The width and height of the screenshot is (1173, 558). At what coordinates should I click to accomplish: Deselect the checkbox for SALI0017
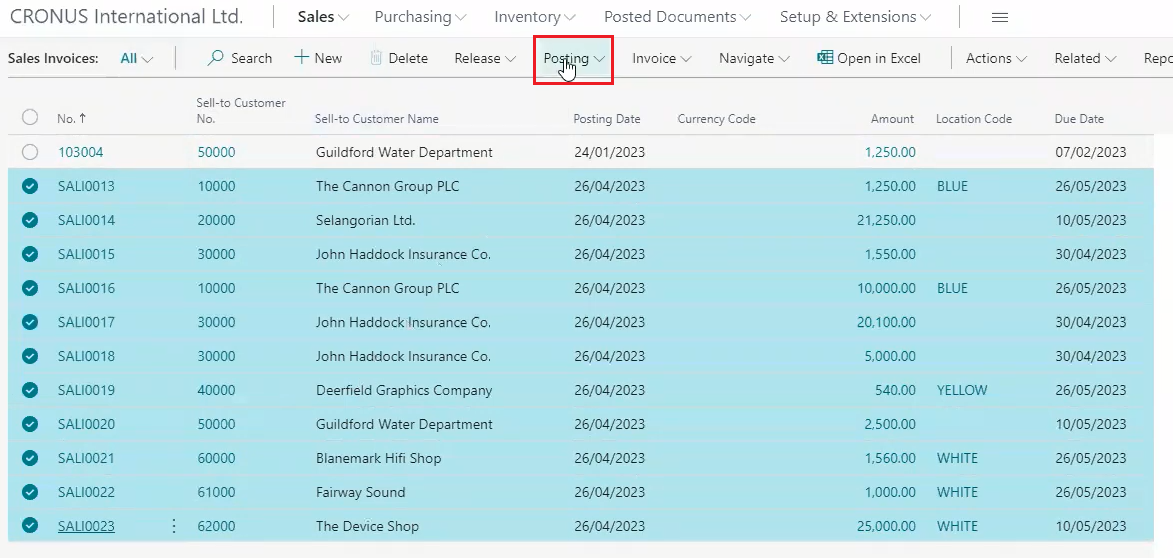tap(30, 322)
